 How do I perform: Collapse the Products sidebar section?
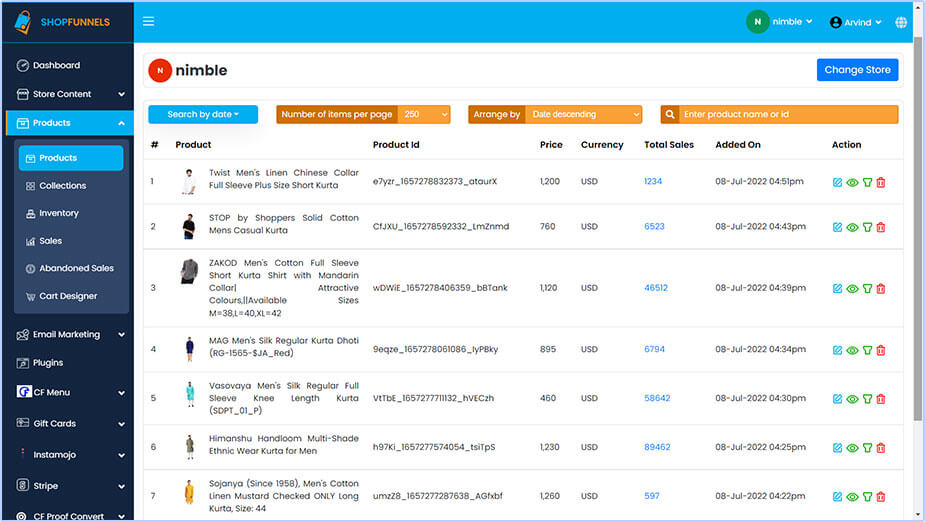(x=70, y=123)
